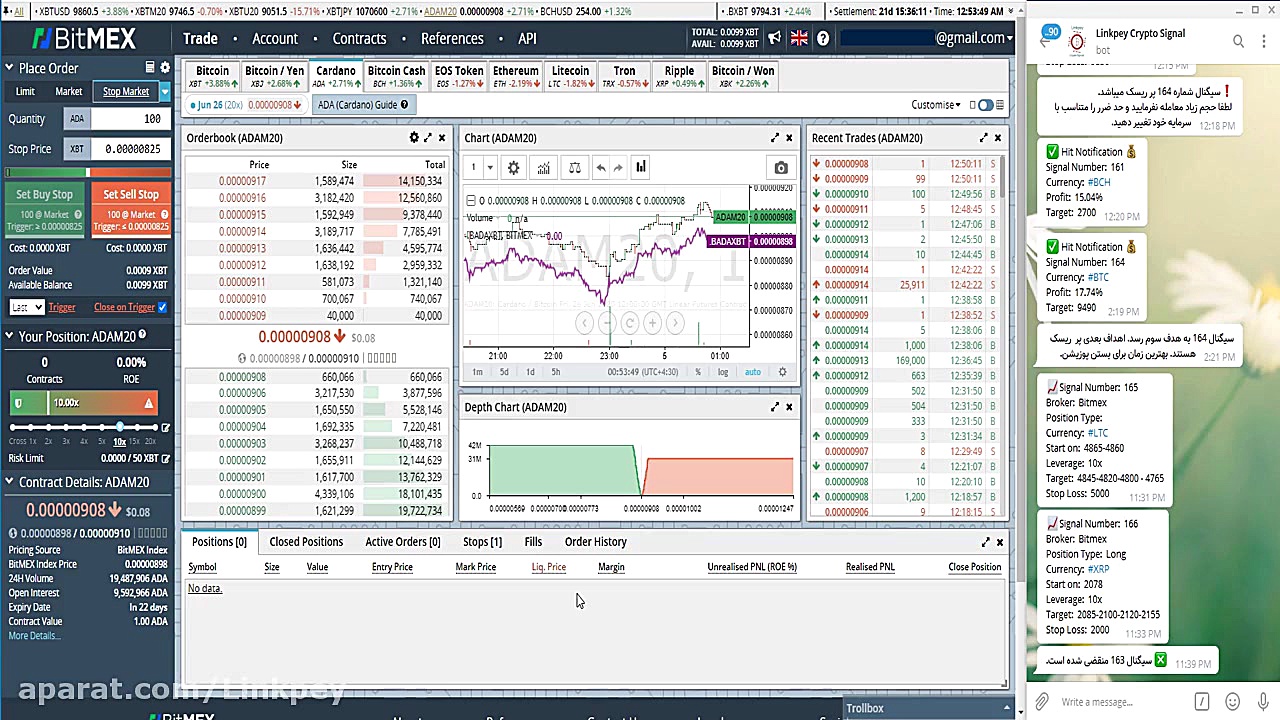Open Orderbook settings gear
1280x720 pixels.
click(x=414, y=138)
